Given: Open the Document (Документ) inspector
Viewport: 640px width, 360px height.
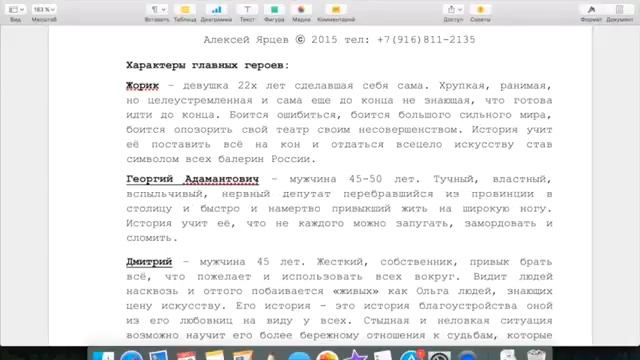Looking at the screenshot, I should click(620, 9).
